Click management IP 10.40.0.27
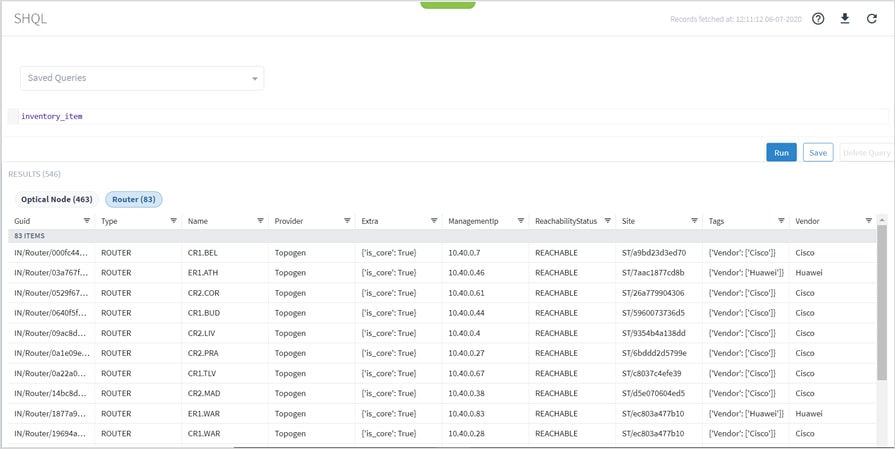 pos(466,353)
